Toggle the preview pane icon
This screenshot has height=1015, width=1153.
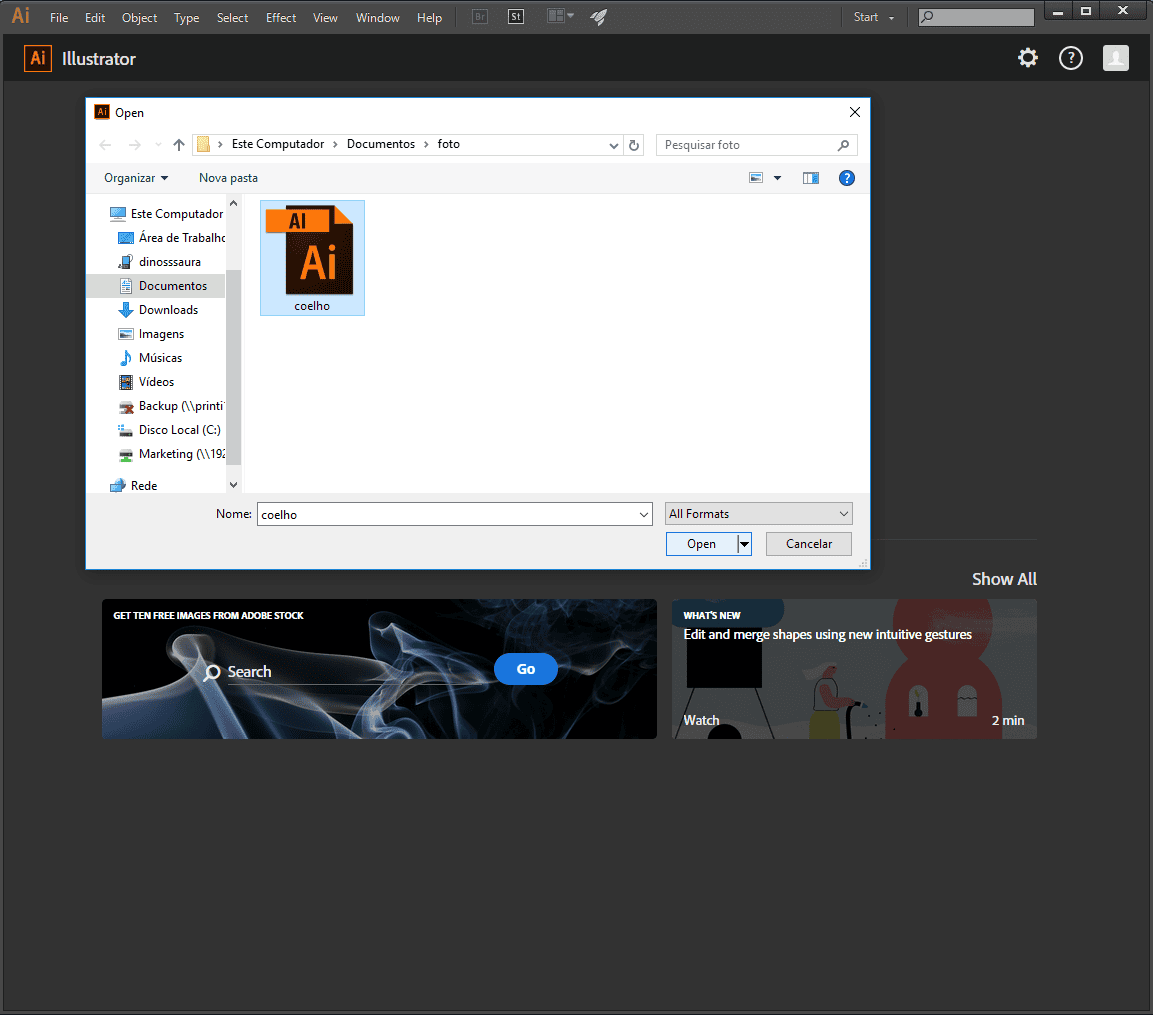click(810, 178)
